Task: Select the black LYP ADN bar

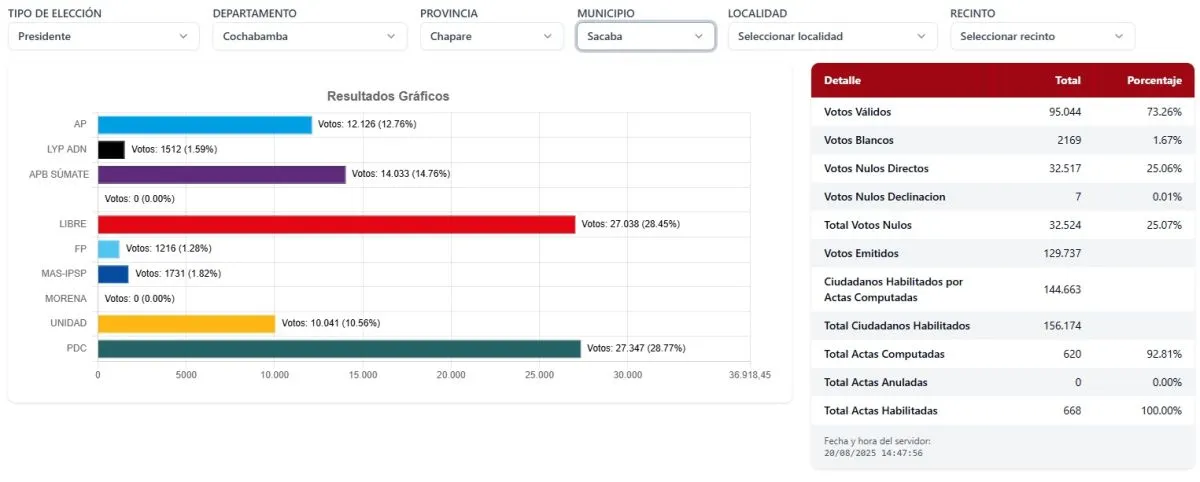Action: [111, 150]
